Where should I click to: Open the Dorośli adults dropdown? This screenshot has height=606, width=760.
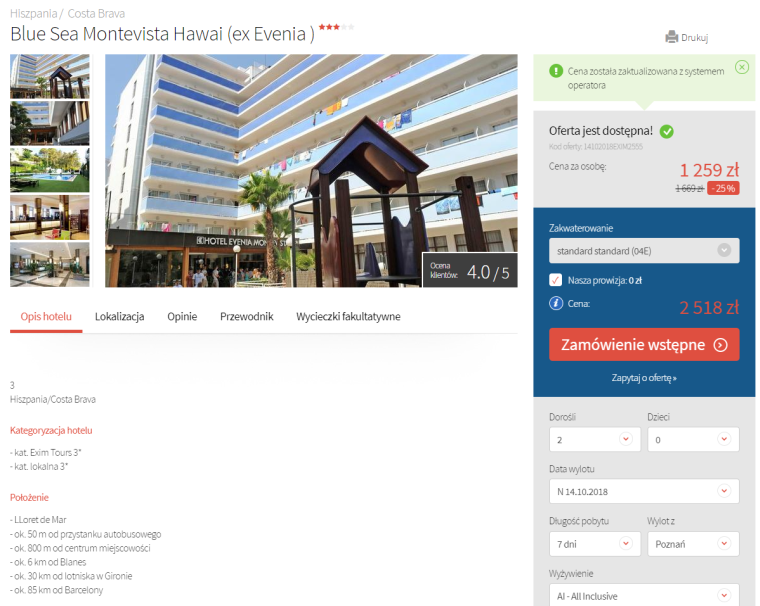coord(595,439)
